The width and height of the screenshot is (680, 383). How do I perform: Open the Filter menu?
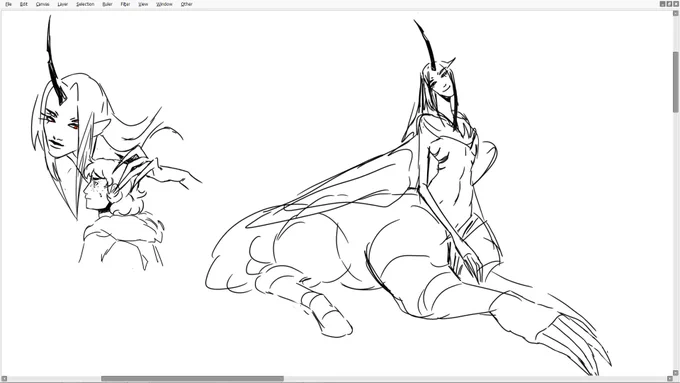pos(125,4)
